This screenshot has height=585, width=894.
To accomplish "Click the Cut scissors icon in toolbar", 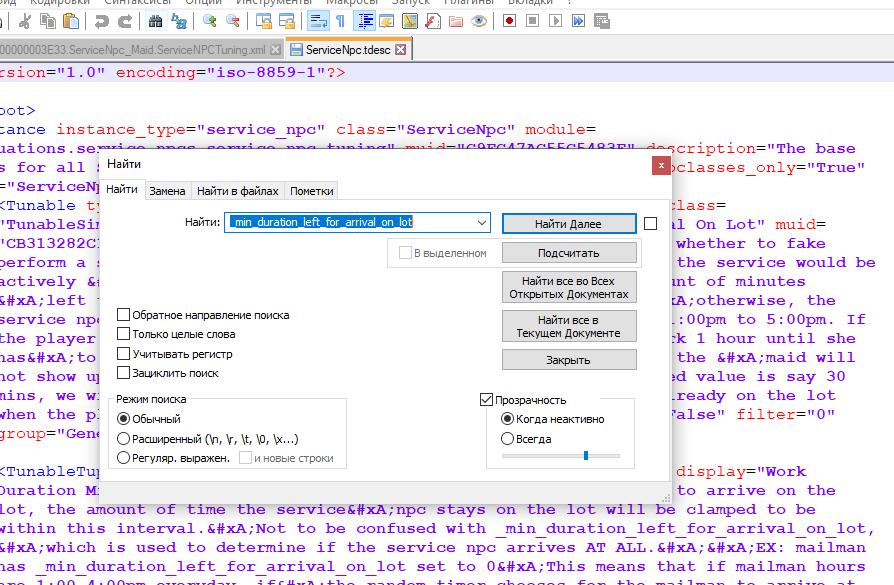I will (23, 20).
